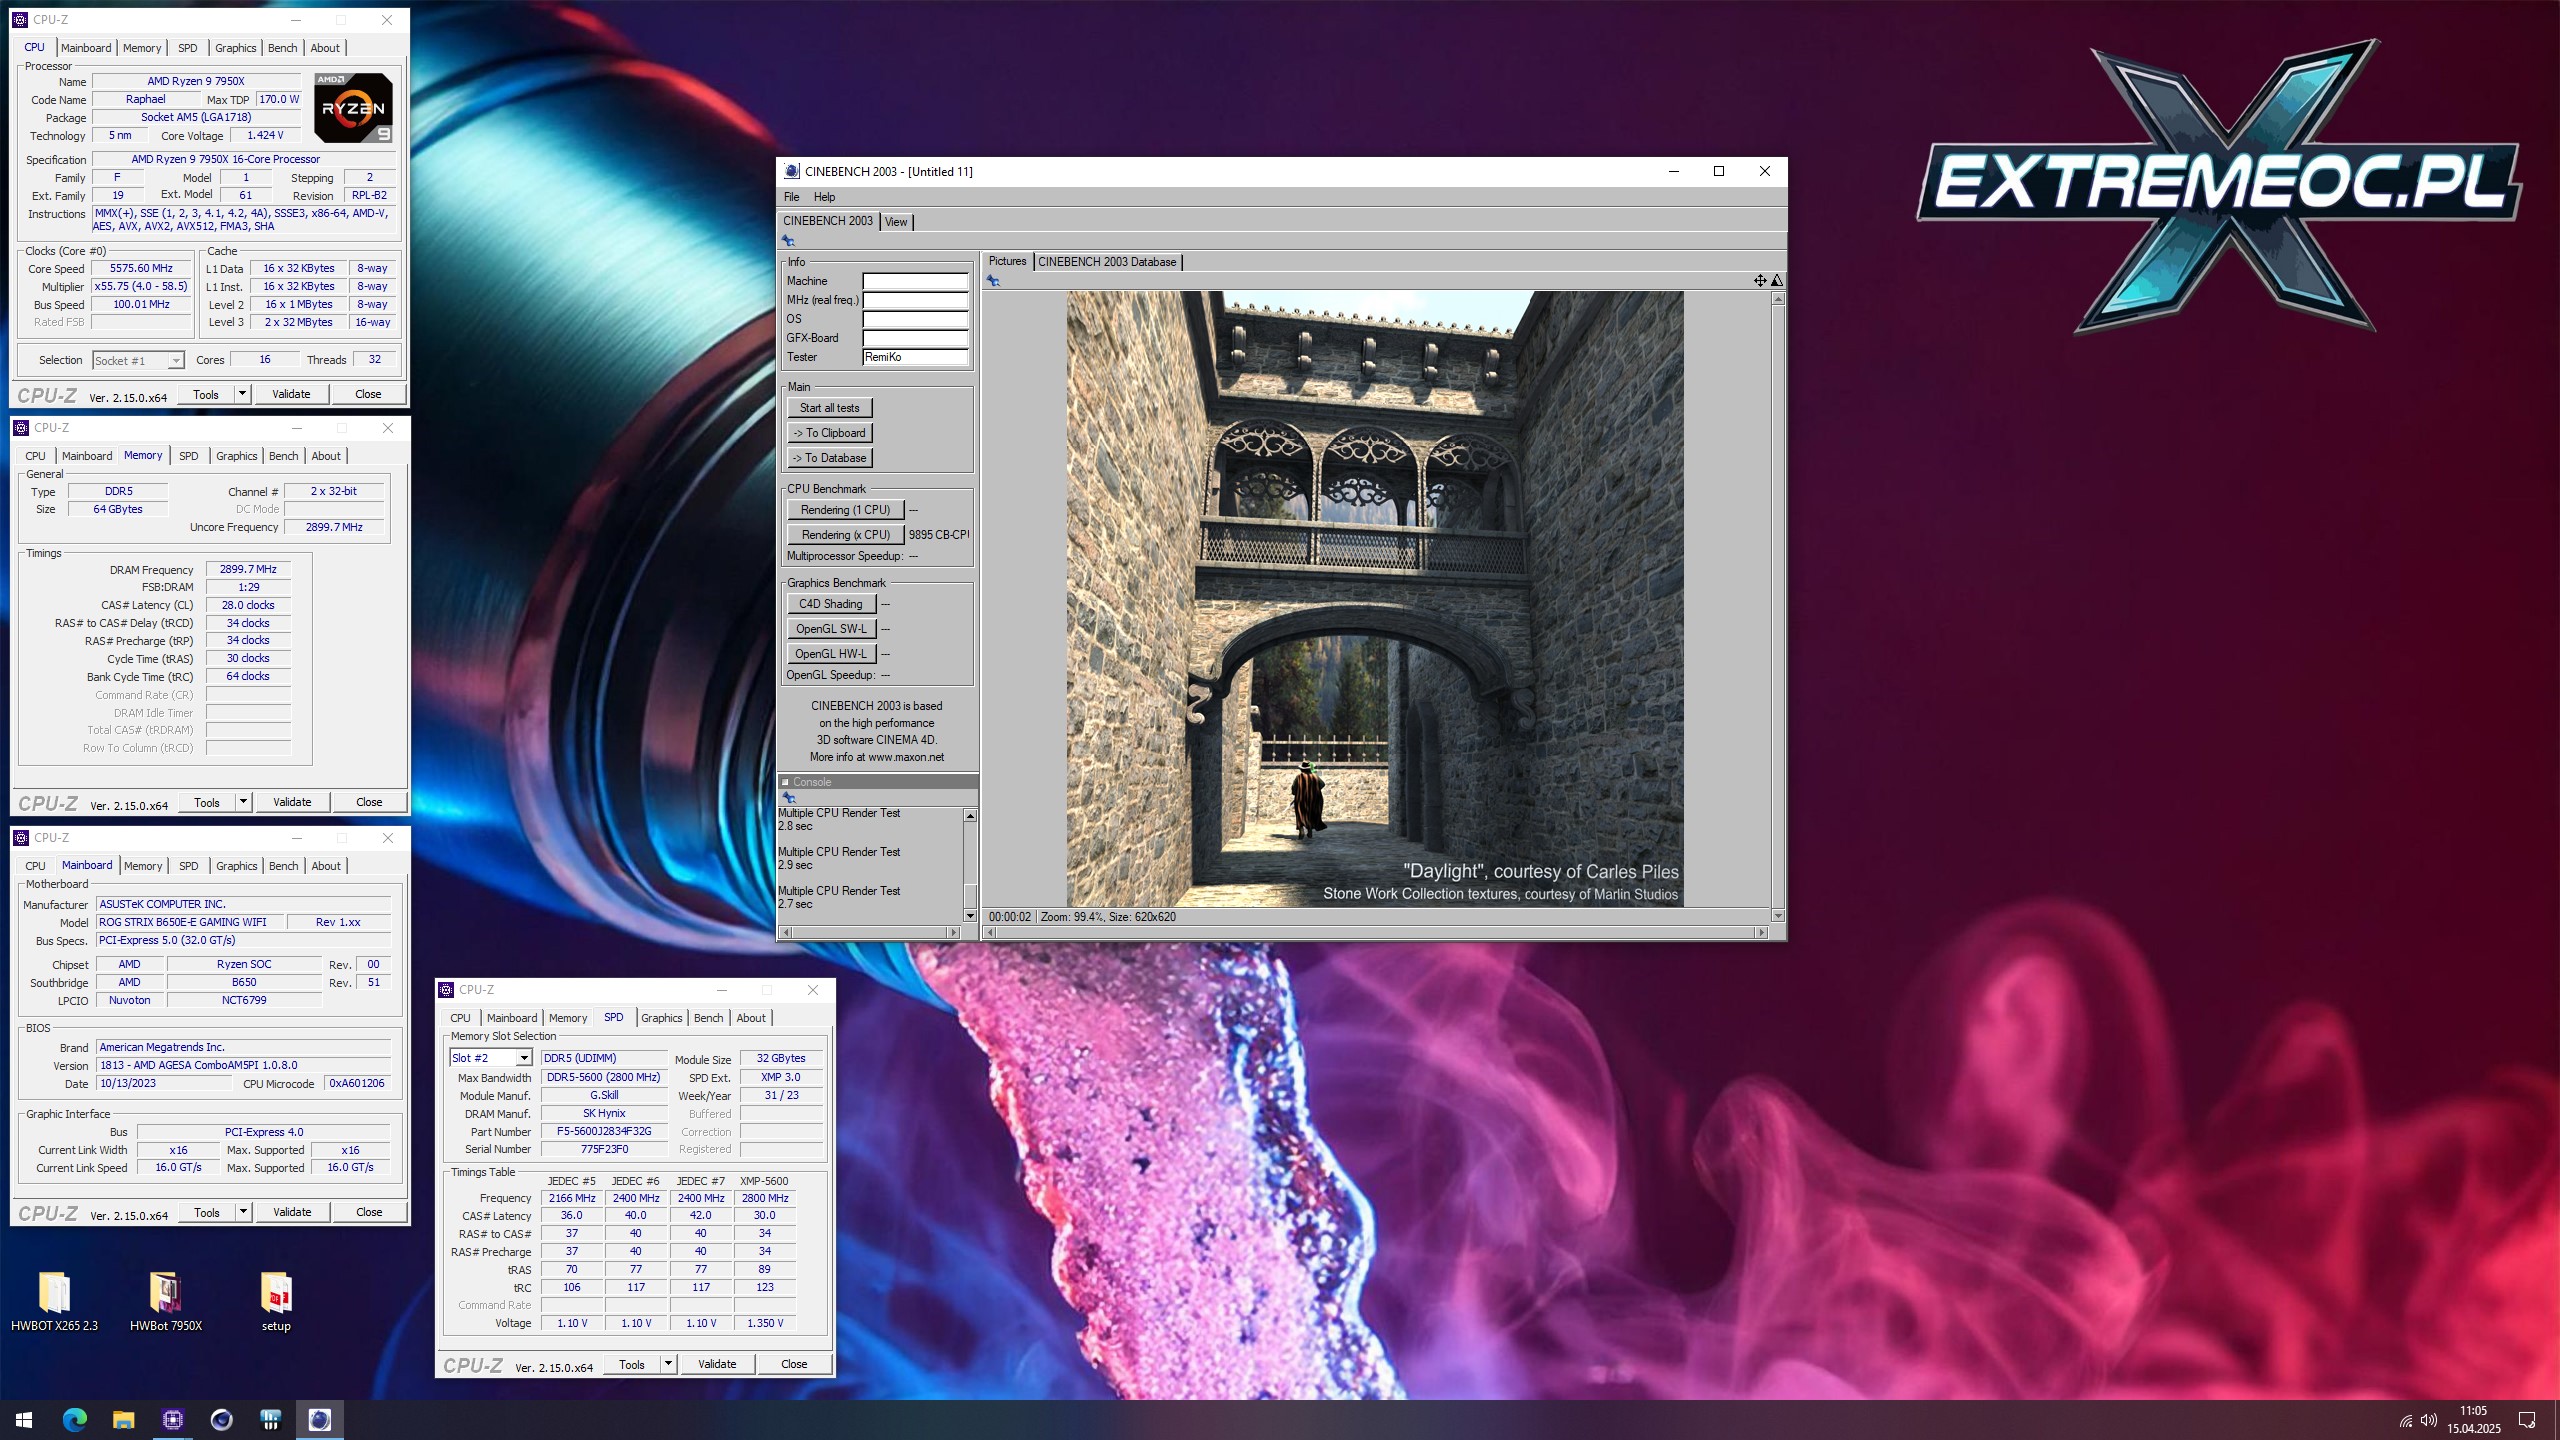Image resolution: width=2560 pixels, height=1440 pixels.
Task: Expand the Tools dropdown arrow in the CPU-Z Mainboard window
Action: [243, 1212]
